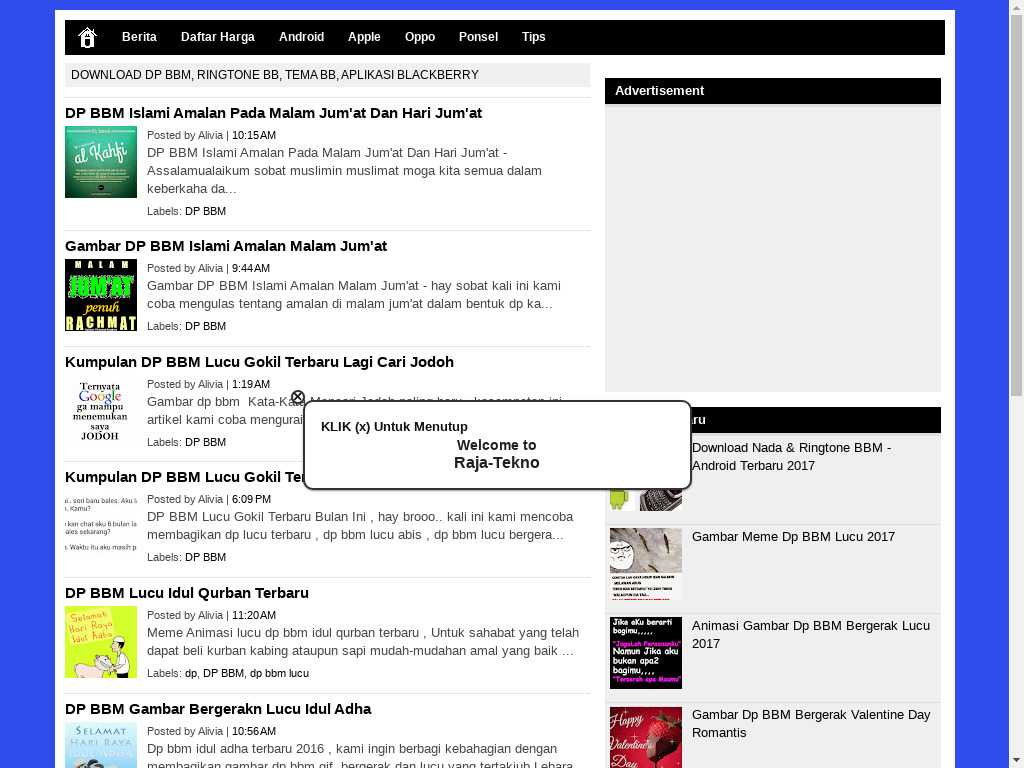This screenshot has height=768, width=1024.
Task: Open the al Kahfi post thumbnail
Action: pos(101,162)
